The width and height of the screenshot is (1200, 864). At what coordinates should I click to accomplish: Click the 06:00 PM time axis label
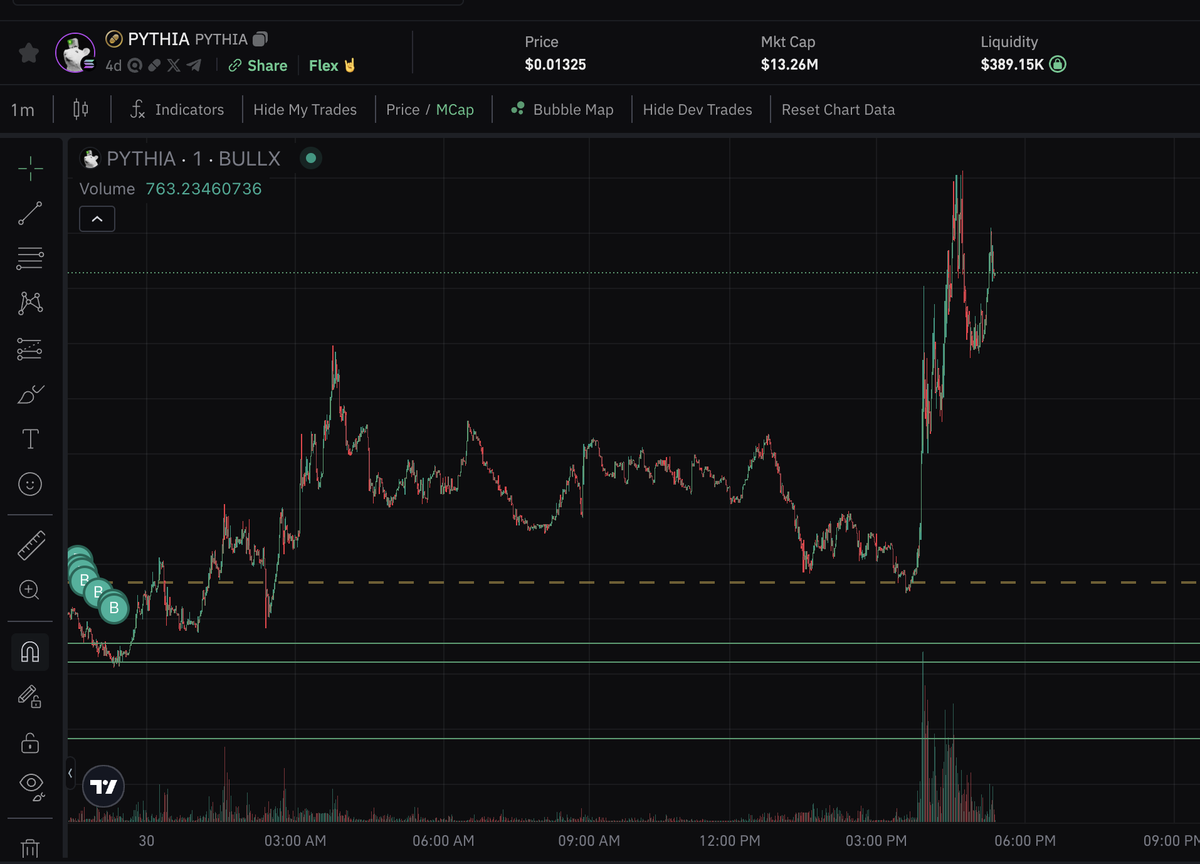(1025, 841)
